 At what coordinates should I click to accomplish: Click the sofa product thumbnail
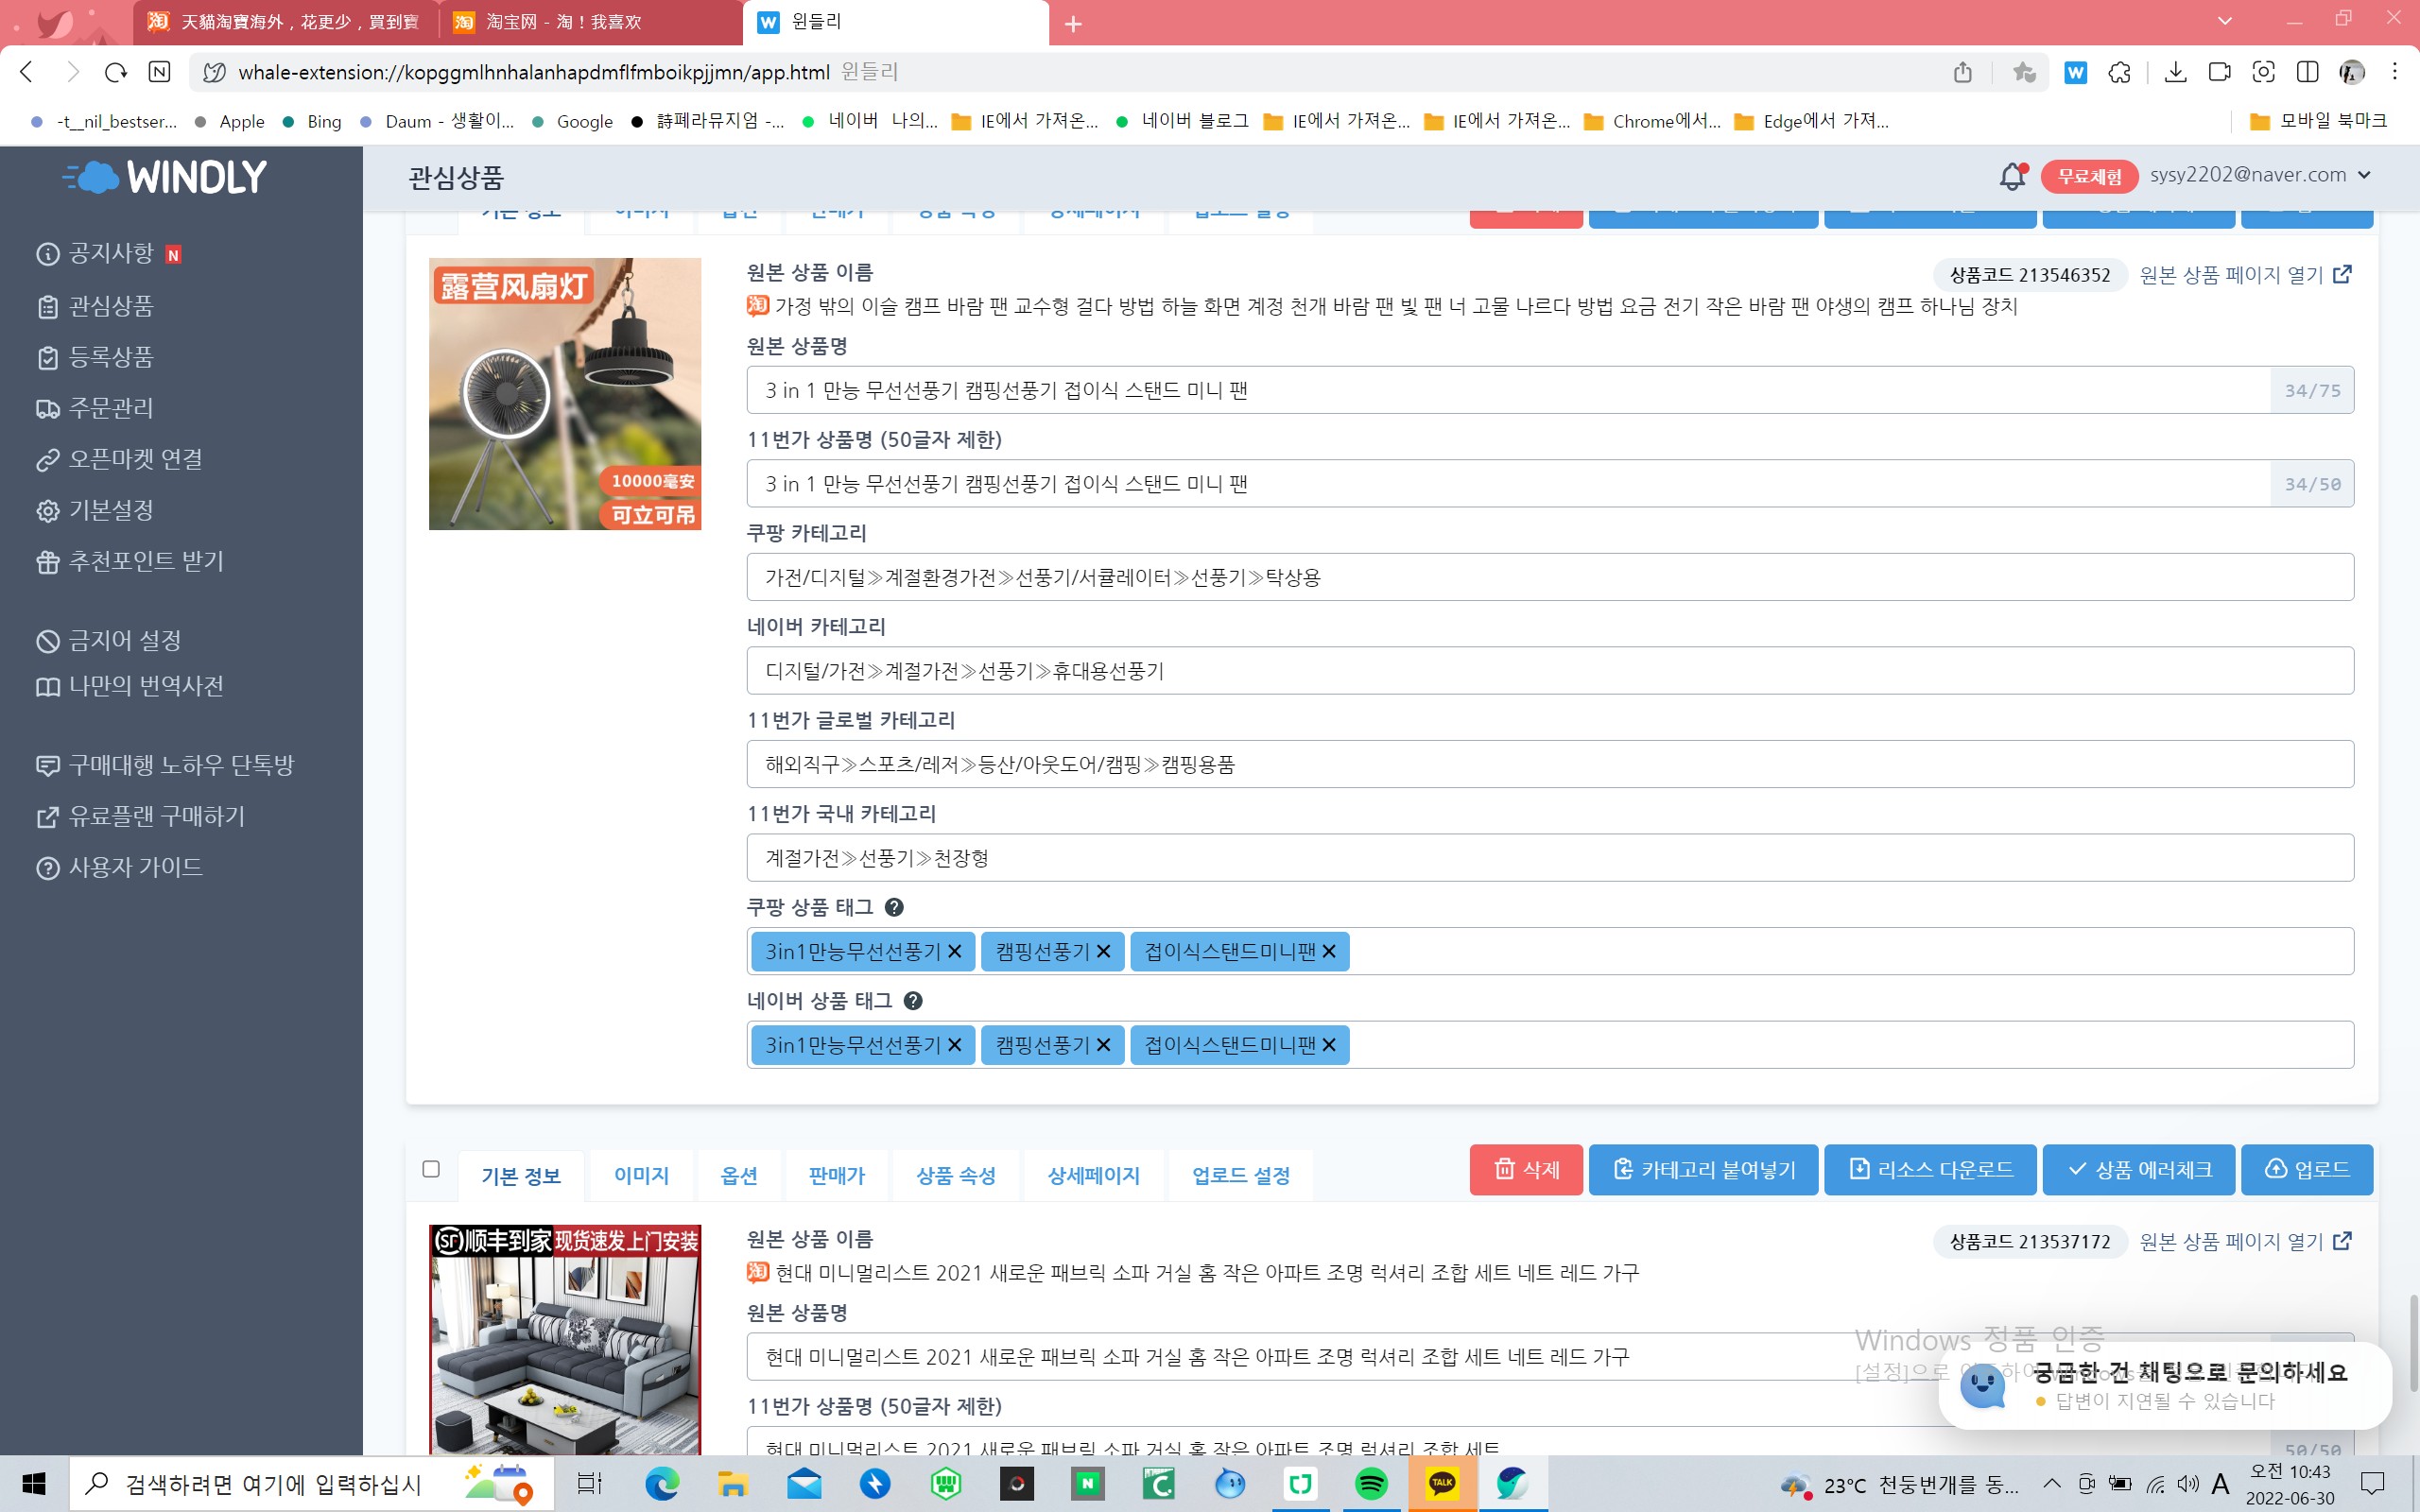click(x=565, y=1340)
